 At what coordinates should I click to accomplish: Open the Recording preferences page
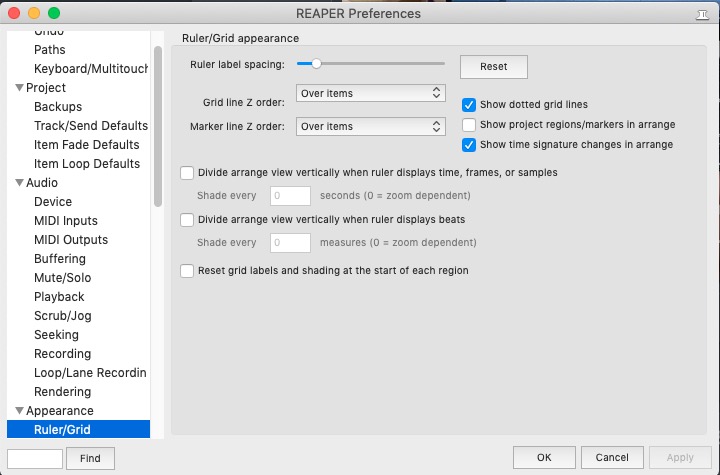click(62, 354)
